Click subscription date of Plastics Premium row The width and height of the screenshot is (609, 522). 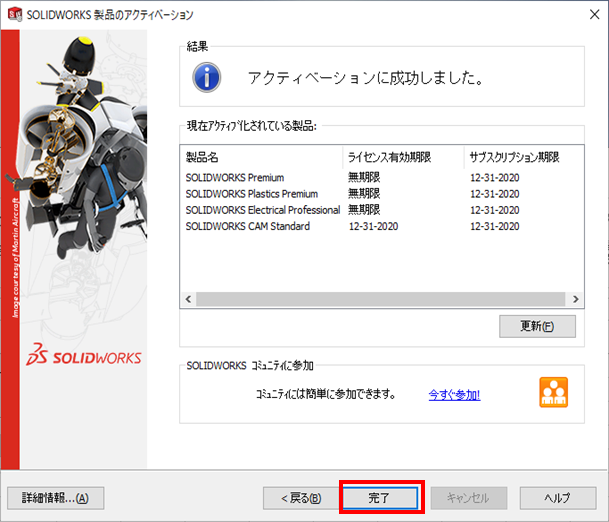[x=494, y=194]
